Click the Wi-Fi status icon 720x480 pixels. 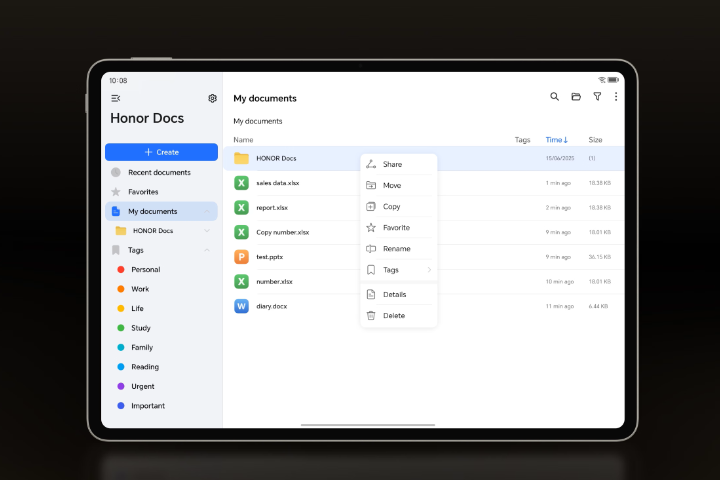(x=602, y=80)
